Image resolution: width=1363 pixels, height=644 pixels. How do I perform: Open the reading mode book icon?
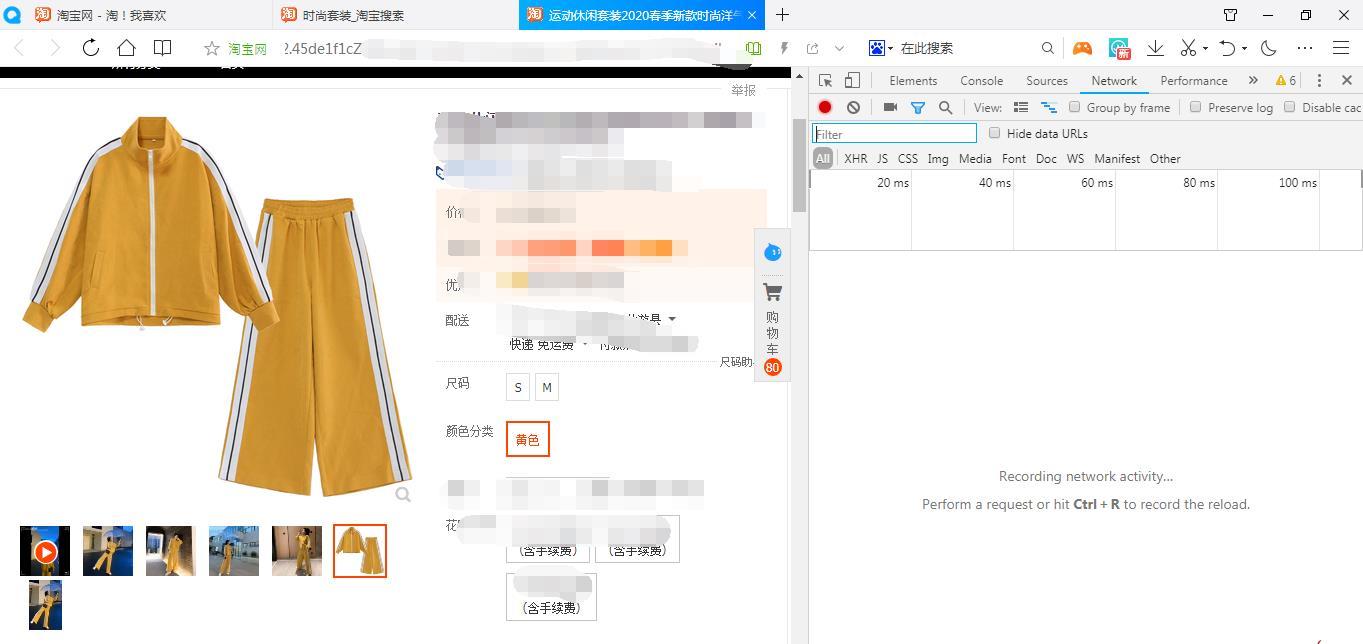[162, 47]
